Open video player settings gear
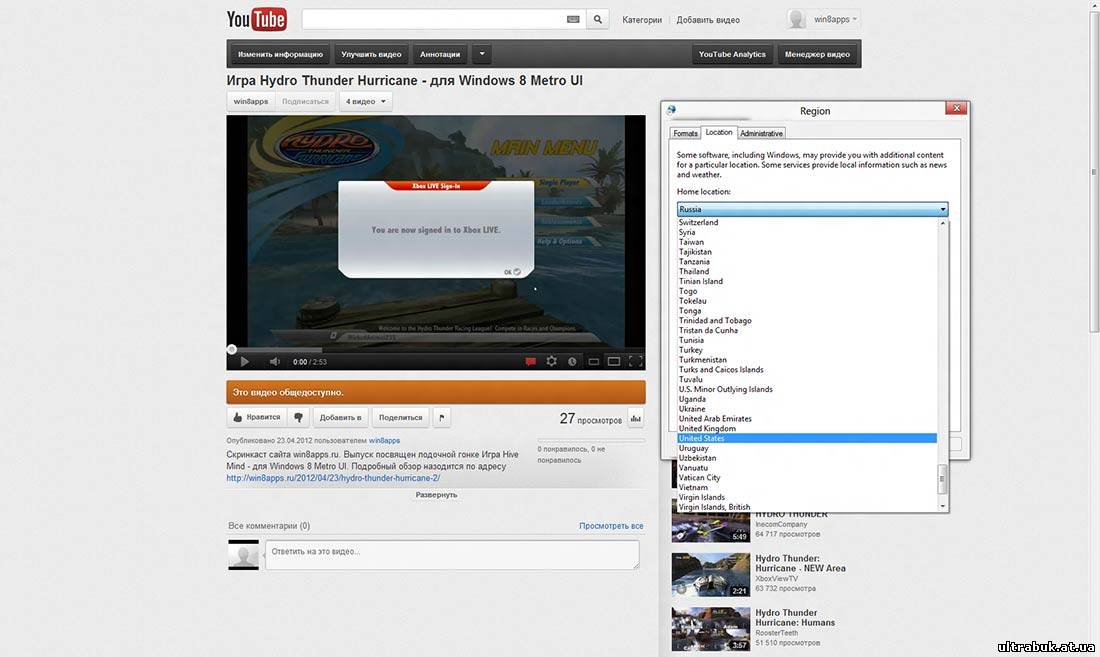The width and height of the screenshot is (1100, 657). [x=551, y=361]
